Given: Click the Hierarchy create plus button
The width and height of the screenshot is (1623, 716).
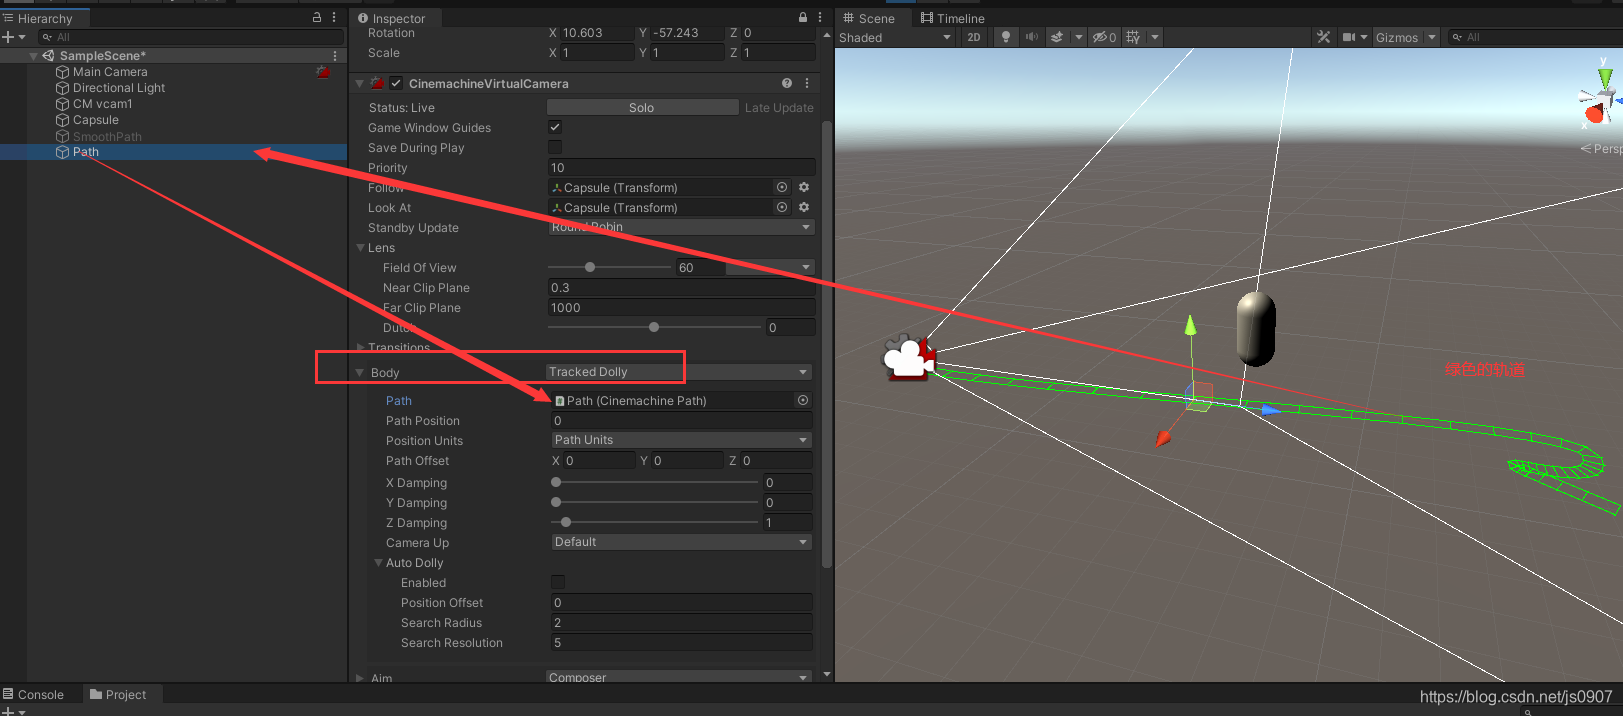Looking at the screenshot, I should 8,37.
